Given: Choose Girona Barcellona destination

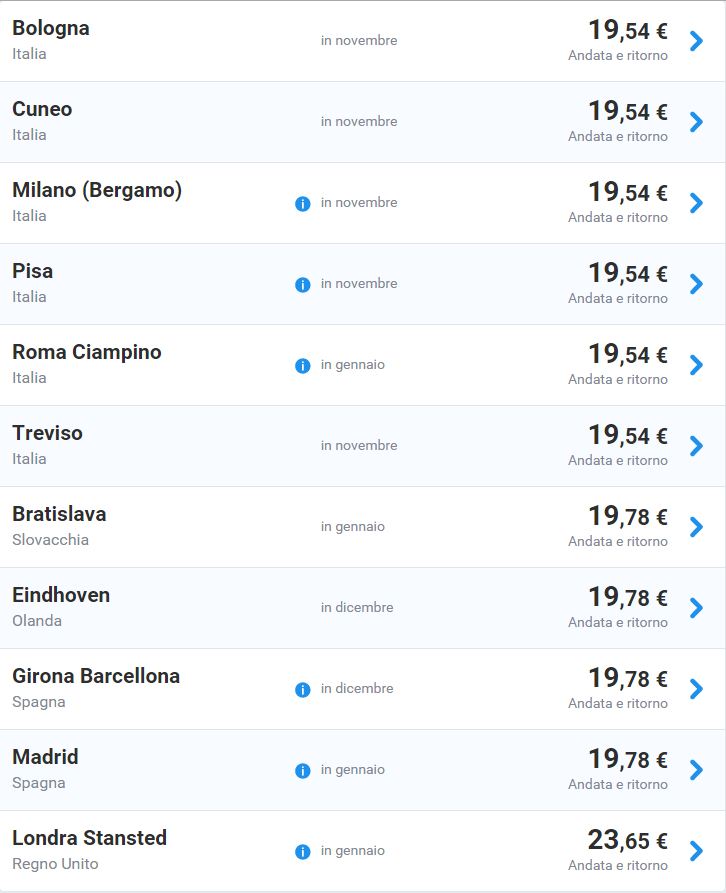Looking at the screenshot, I should point(96,676).
